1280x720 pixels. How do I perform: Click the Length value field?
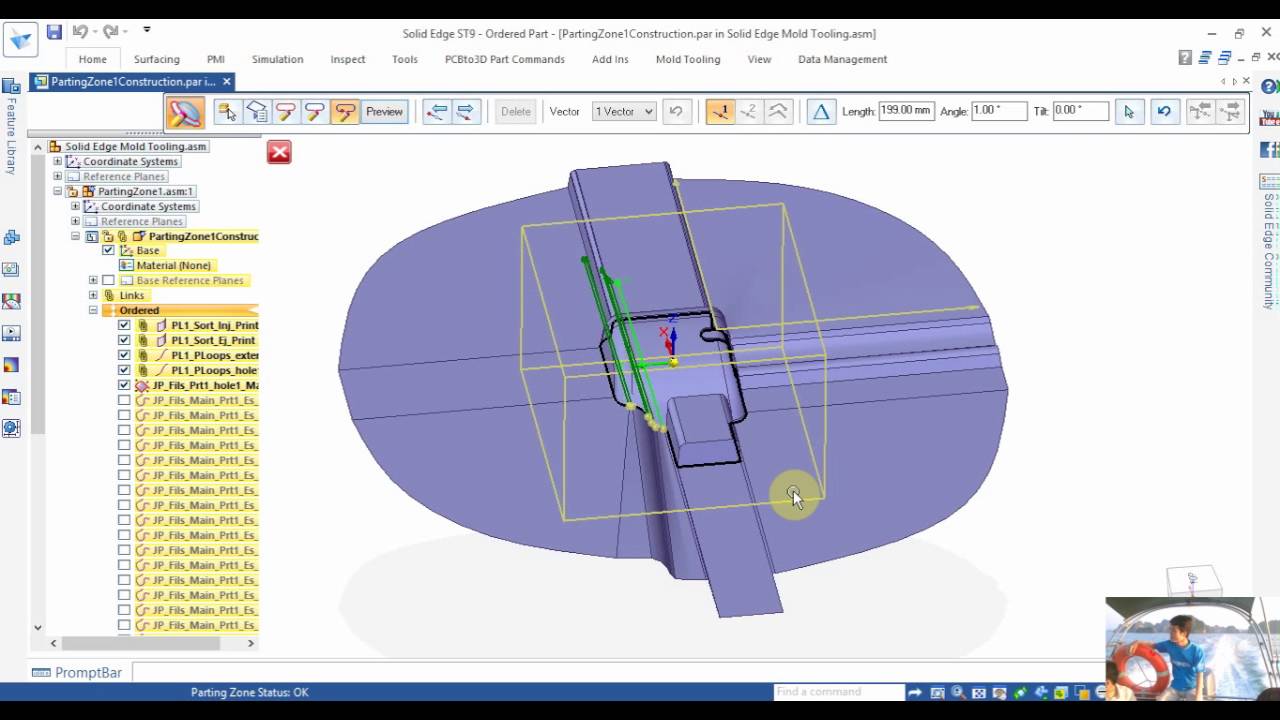[906, 111]
